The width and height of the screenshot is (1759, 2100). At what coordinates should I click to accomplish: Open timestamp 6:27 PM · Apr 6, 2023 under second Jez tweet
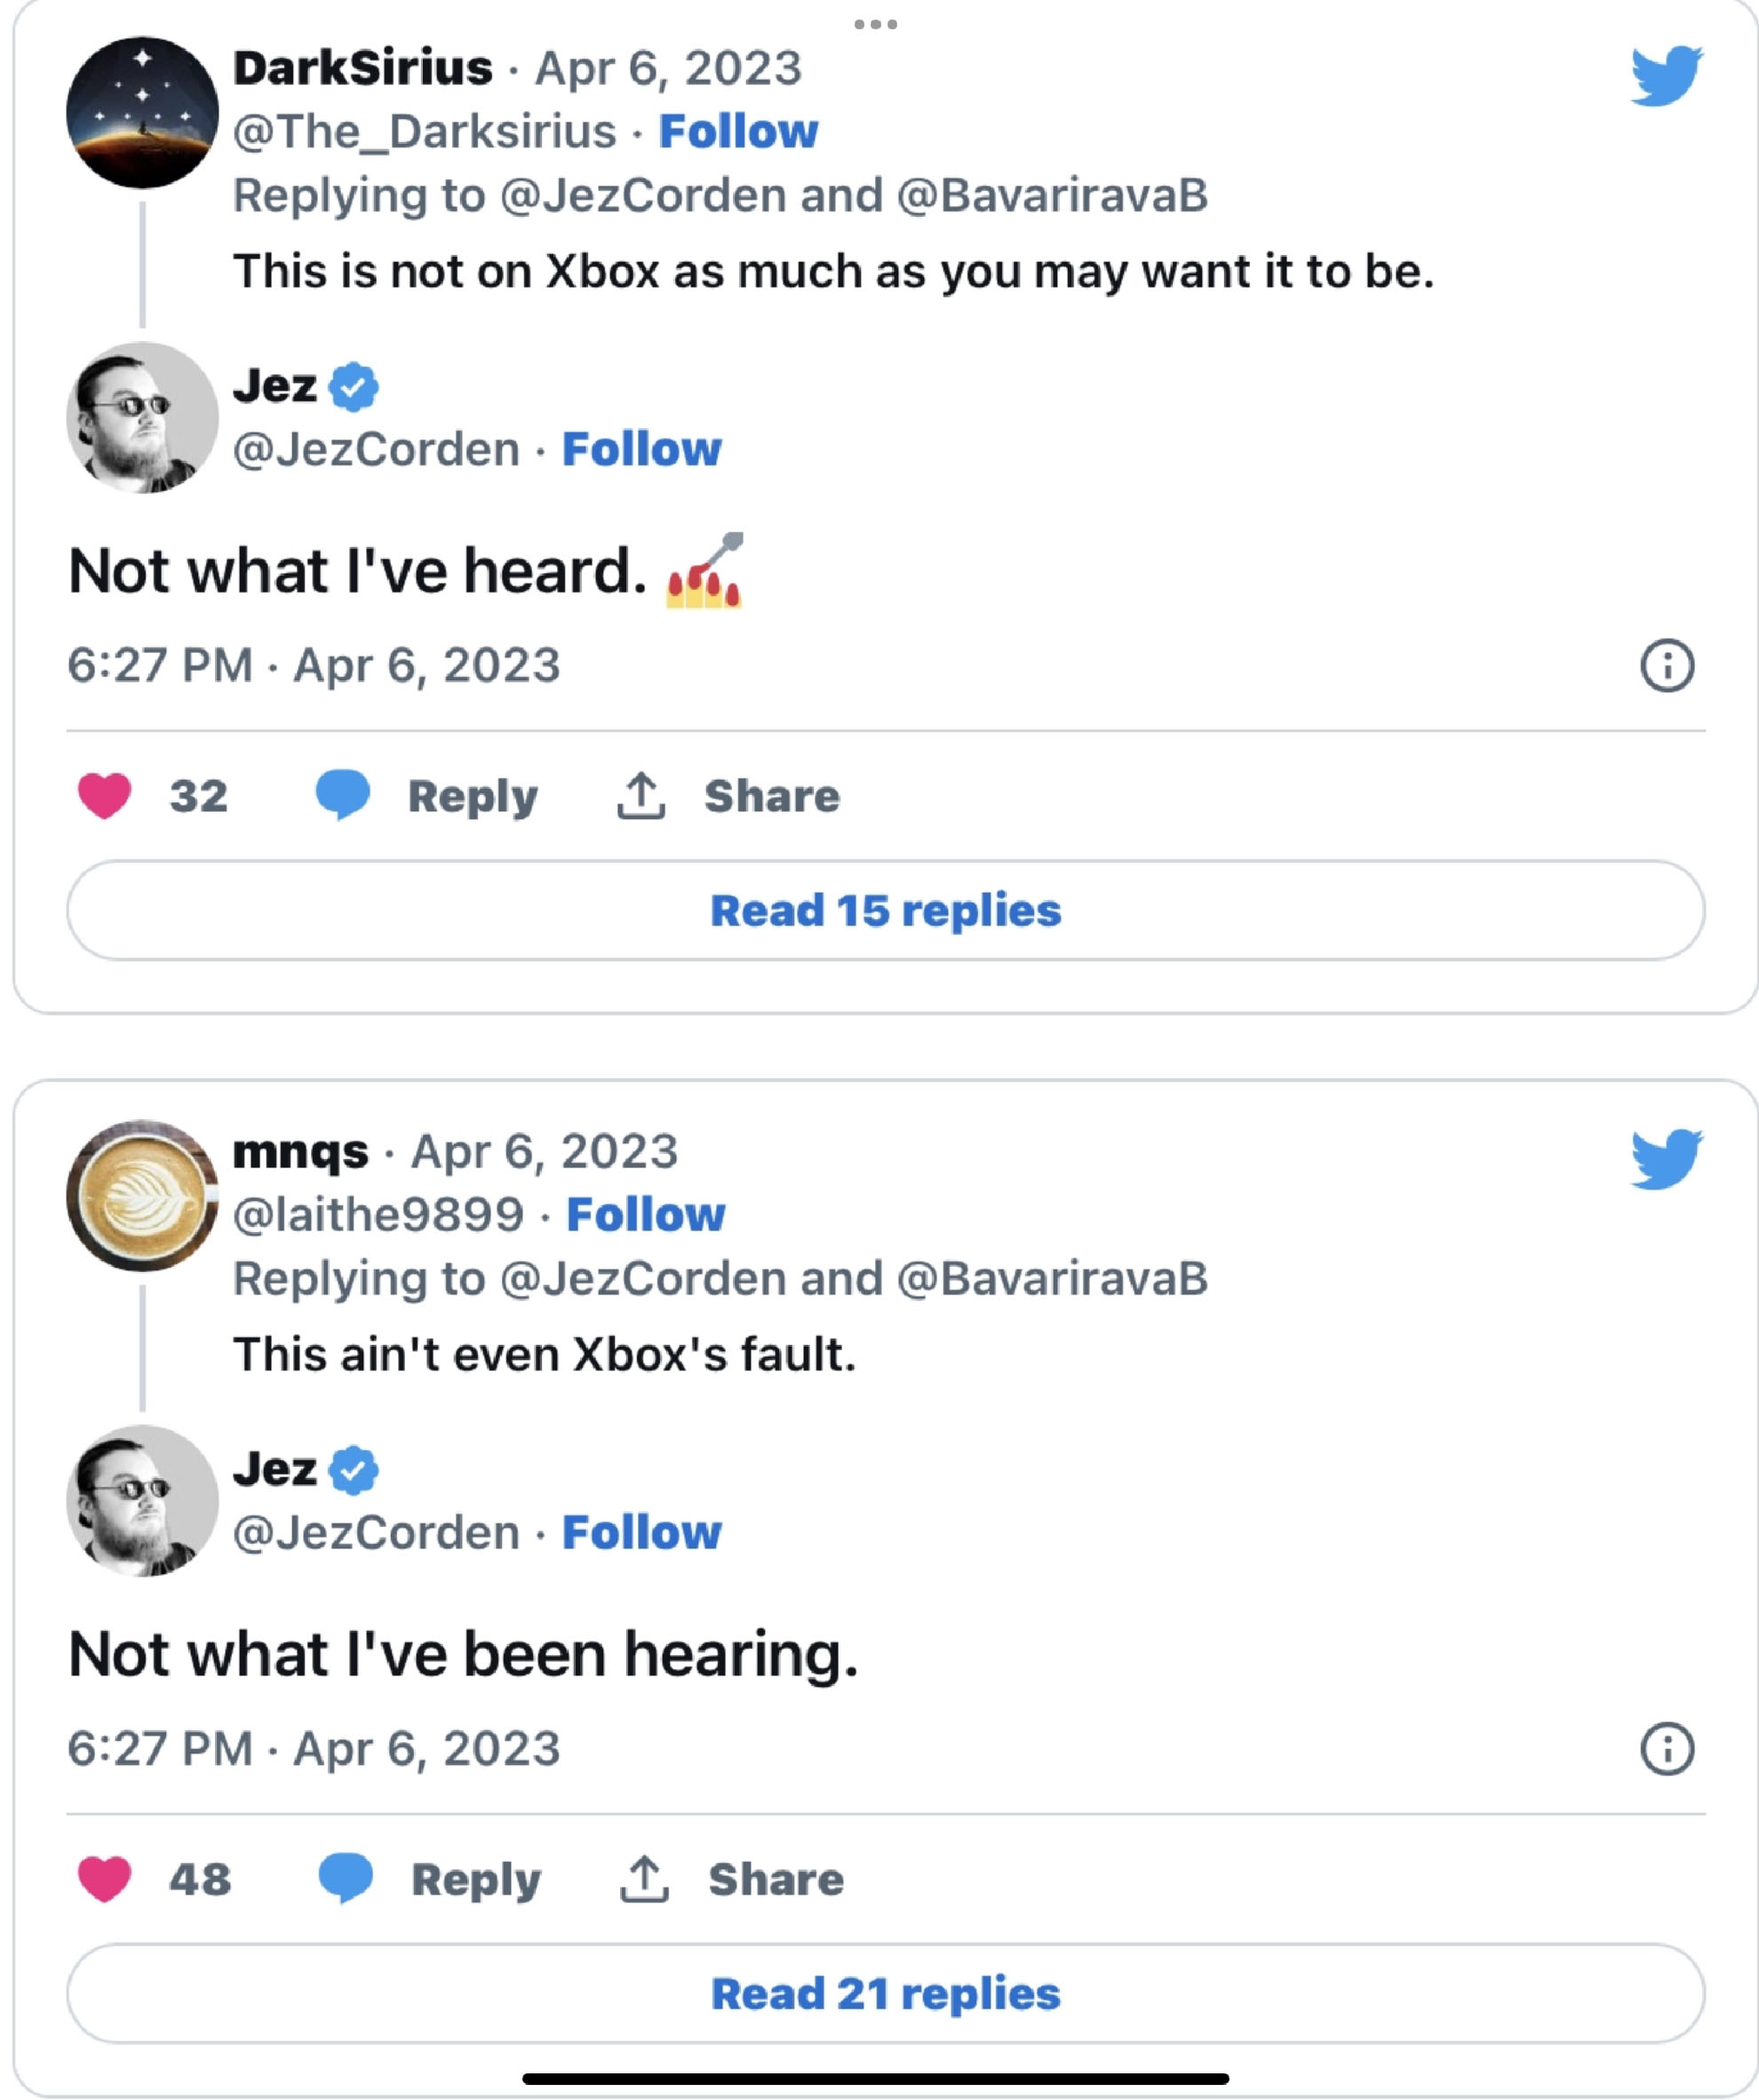313,1749
